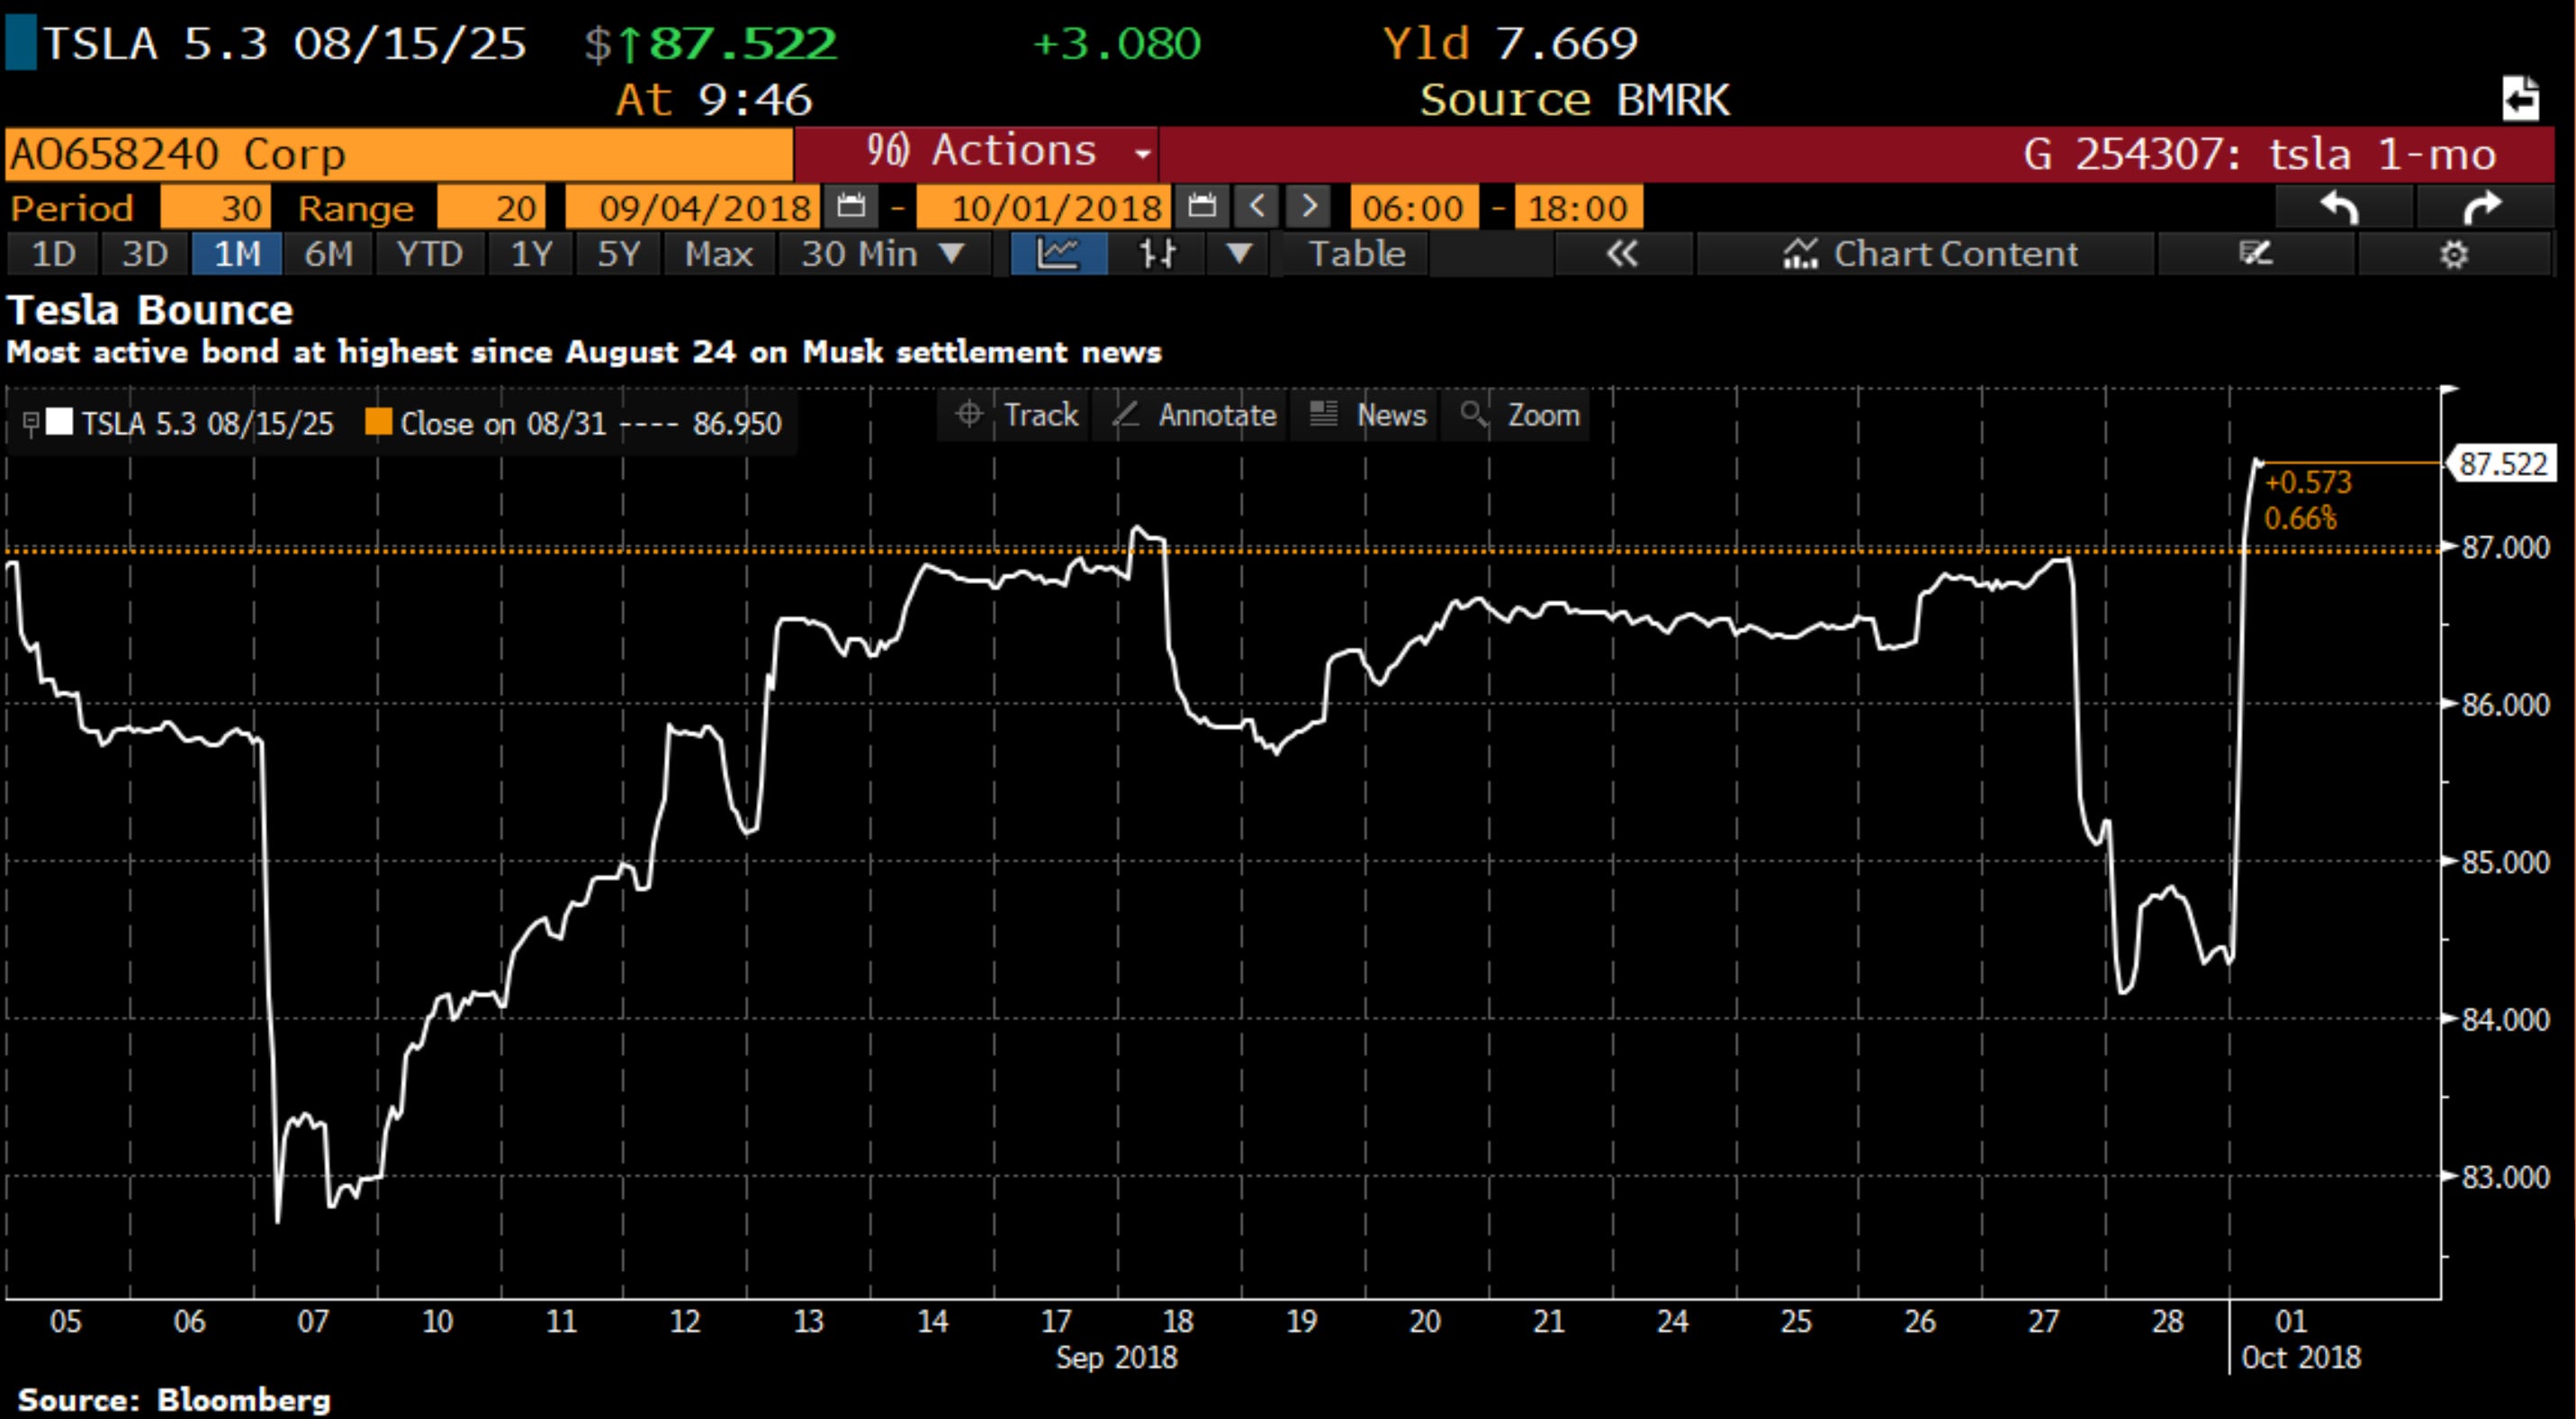
Task: Select the line chart style icon
Action: [x=1058, y=254]
